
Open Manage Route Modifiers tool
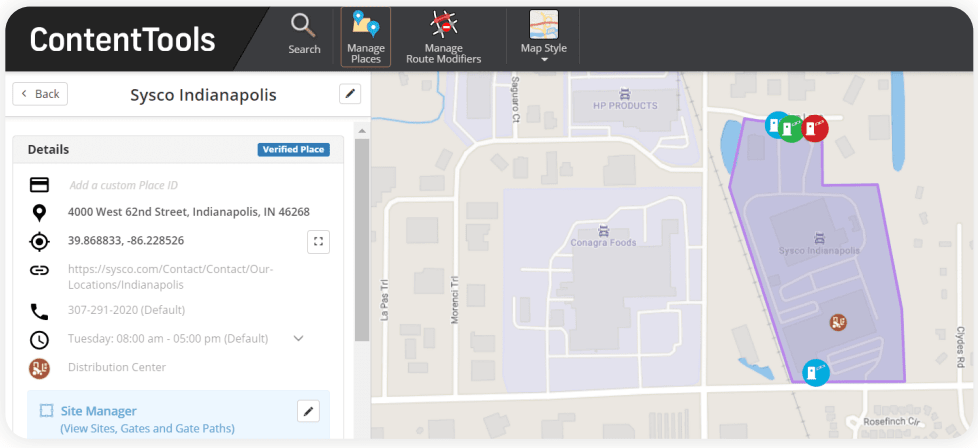(443, 37)
